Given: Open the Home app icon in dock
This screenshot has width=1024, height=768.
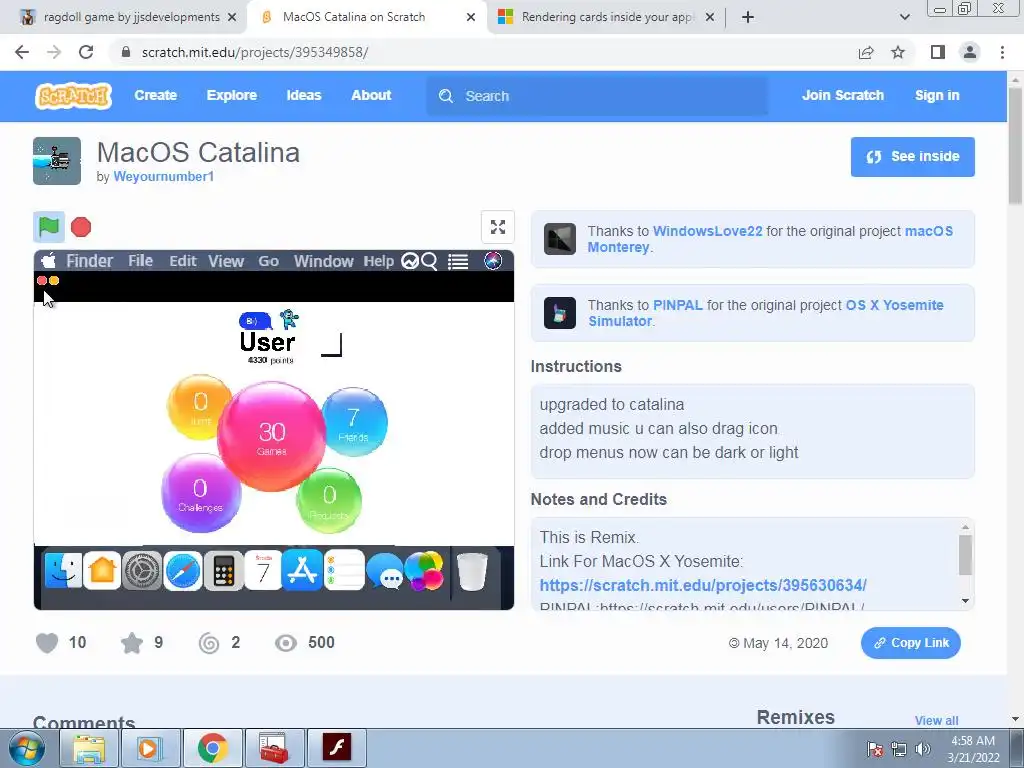Looking at the screenshot, I should (x=103, y=571).
